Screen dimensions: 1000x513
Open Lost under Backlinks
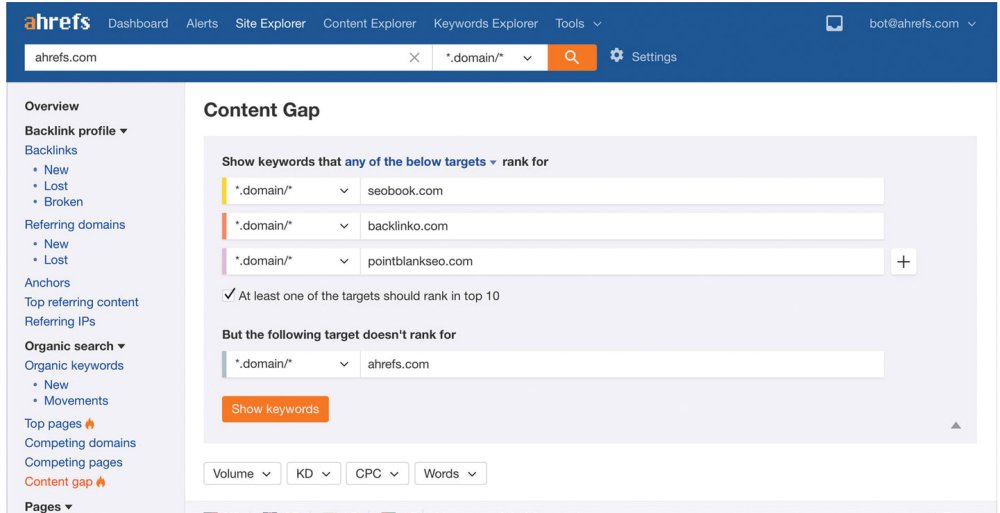tap(55, 186)
